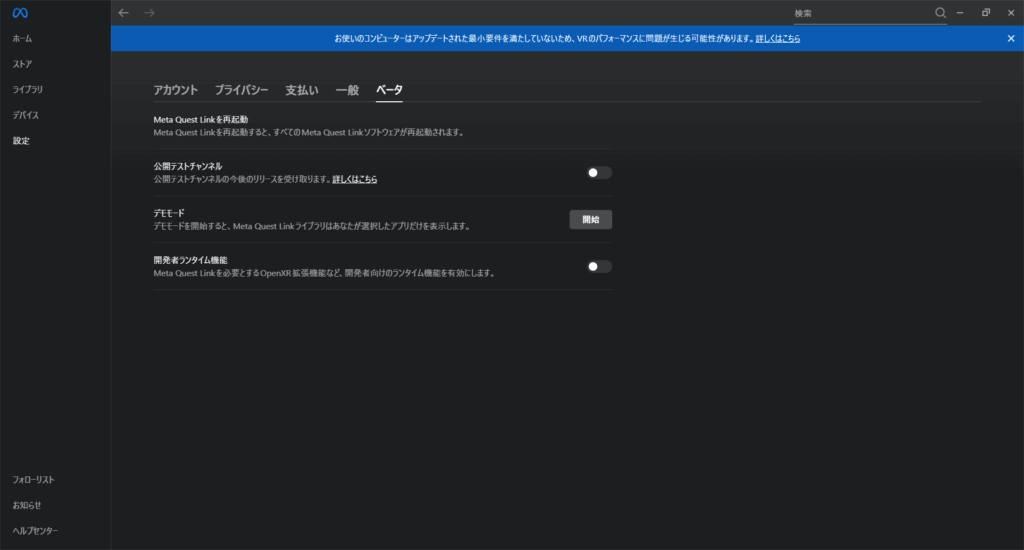Click the 公開テストチャンネル heading text
The image size is (1024, 550).
pos(187,167)
